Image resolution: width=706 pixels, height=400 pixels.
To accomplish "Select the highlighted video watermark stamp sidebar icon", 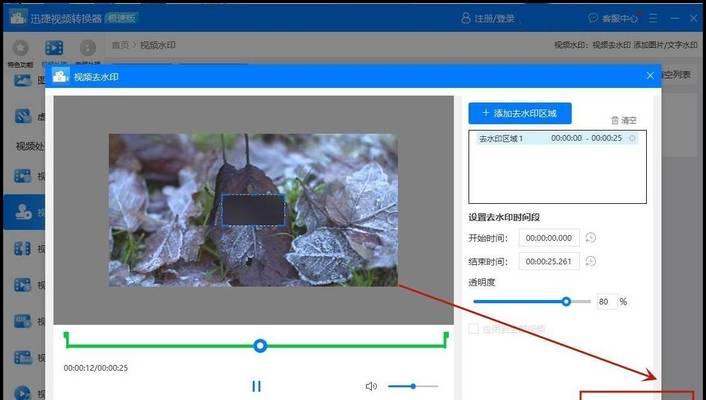I will tap(23, 211).
